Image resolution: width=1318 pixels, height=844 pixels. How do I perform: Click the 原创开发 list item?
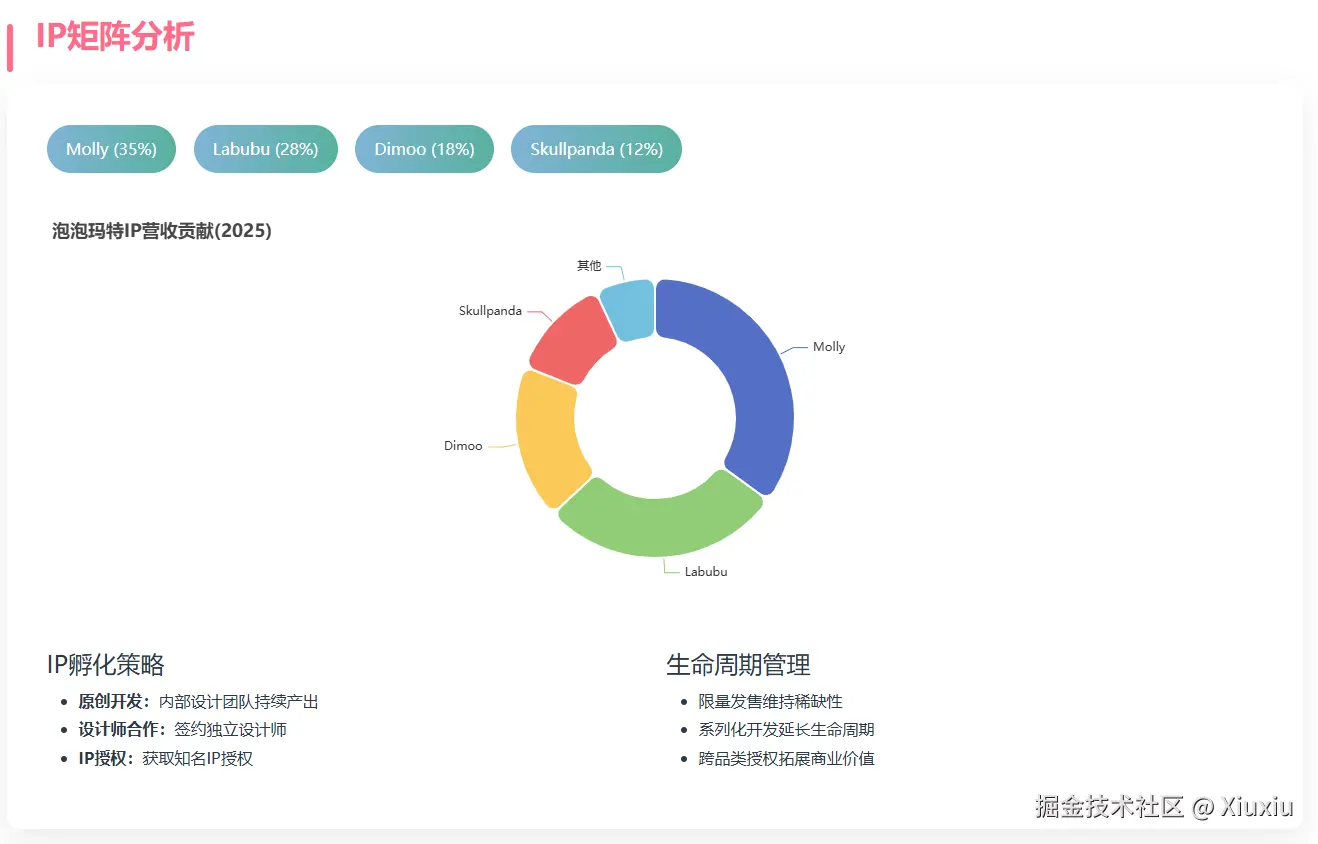click(198, 702)
